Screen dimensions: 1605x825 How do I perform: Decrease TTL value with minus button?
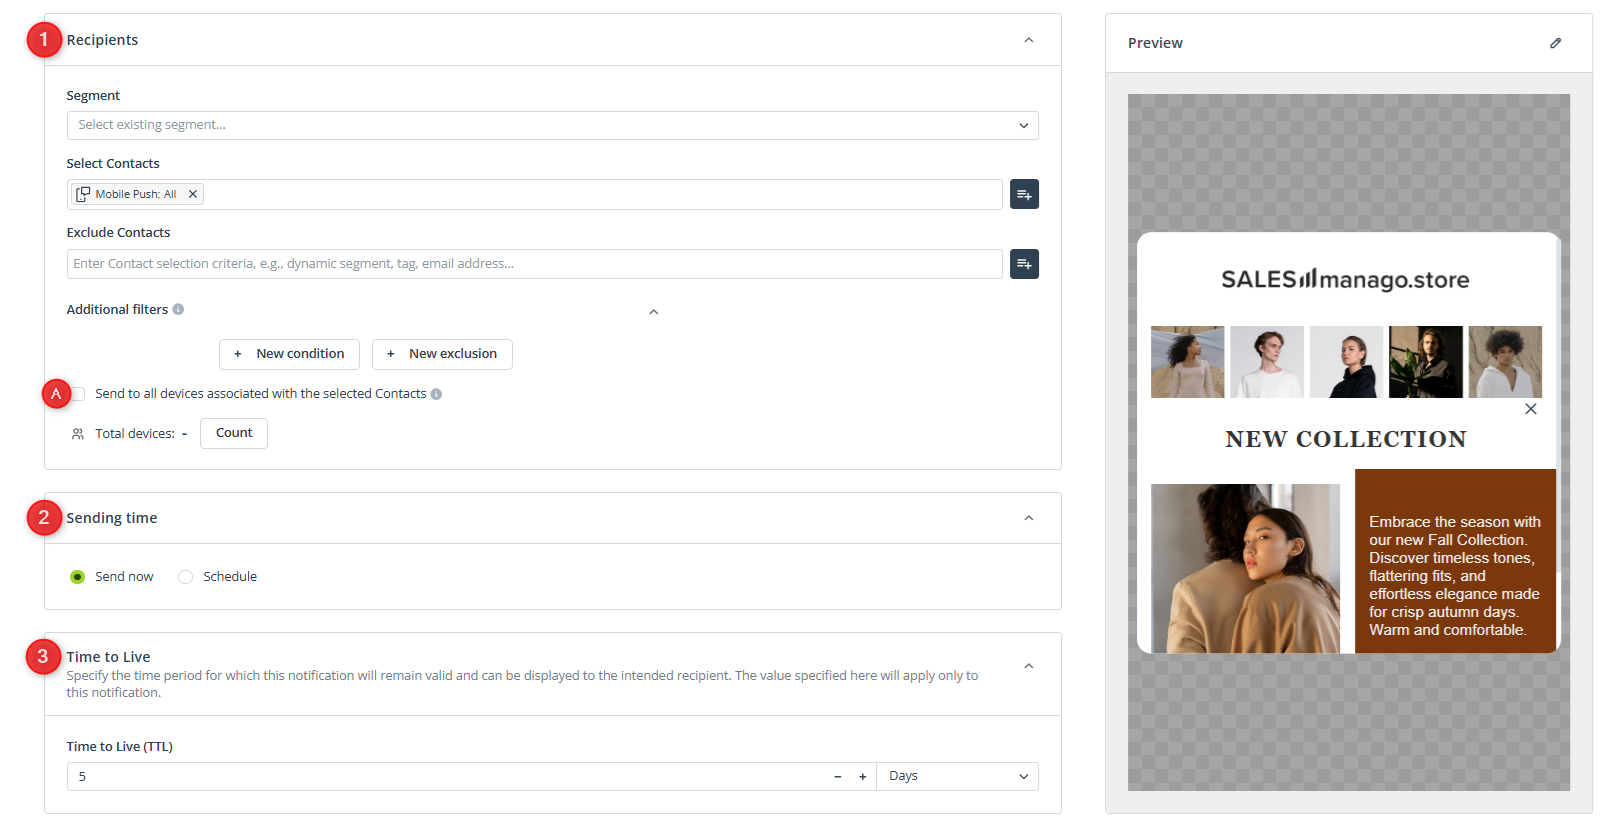click(837, 777)
